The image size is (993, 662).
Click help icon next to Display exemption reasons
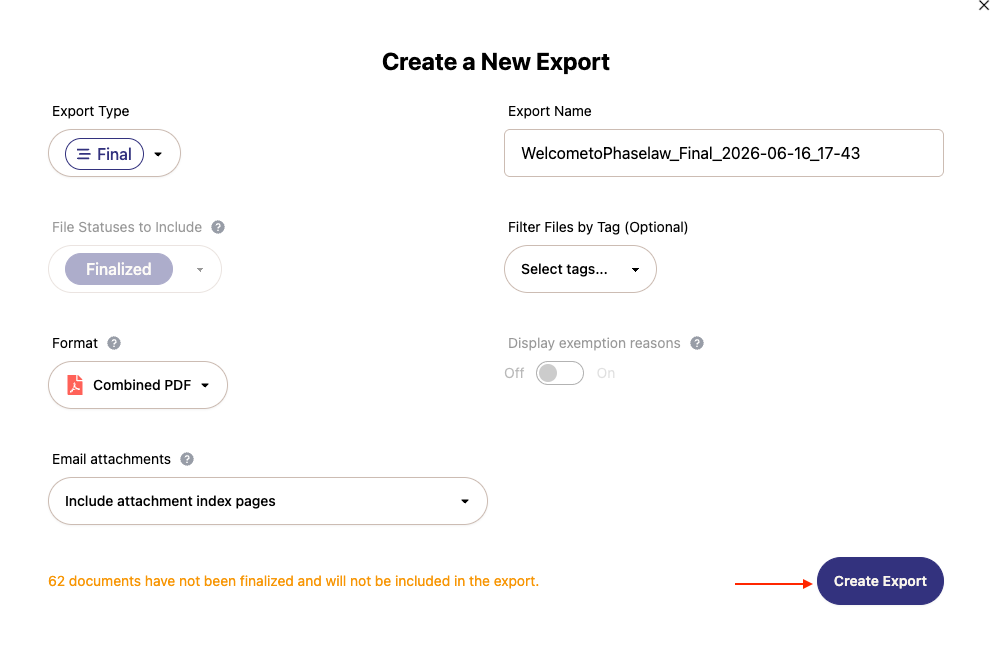[697, 343]
